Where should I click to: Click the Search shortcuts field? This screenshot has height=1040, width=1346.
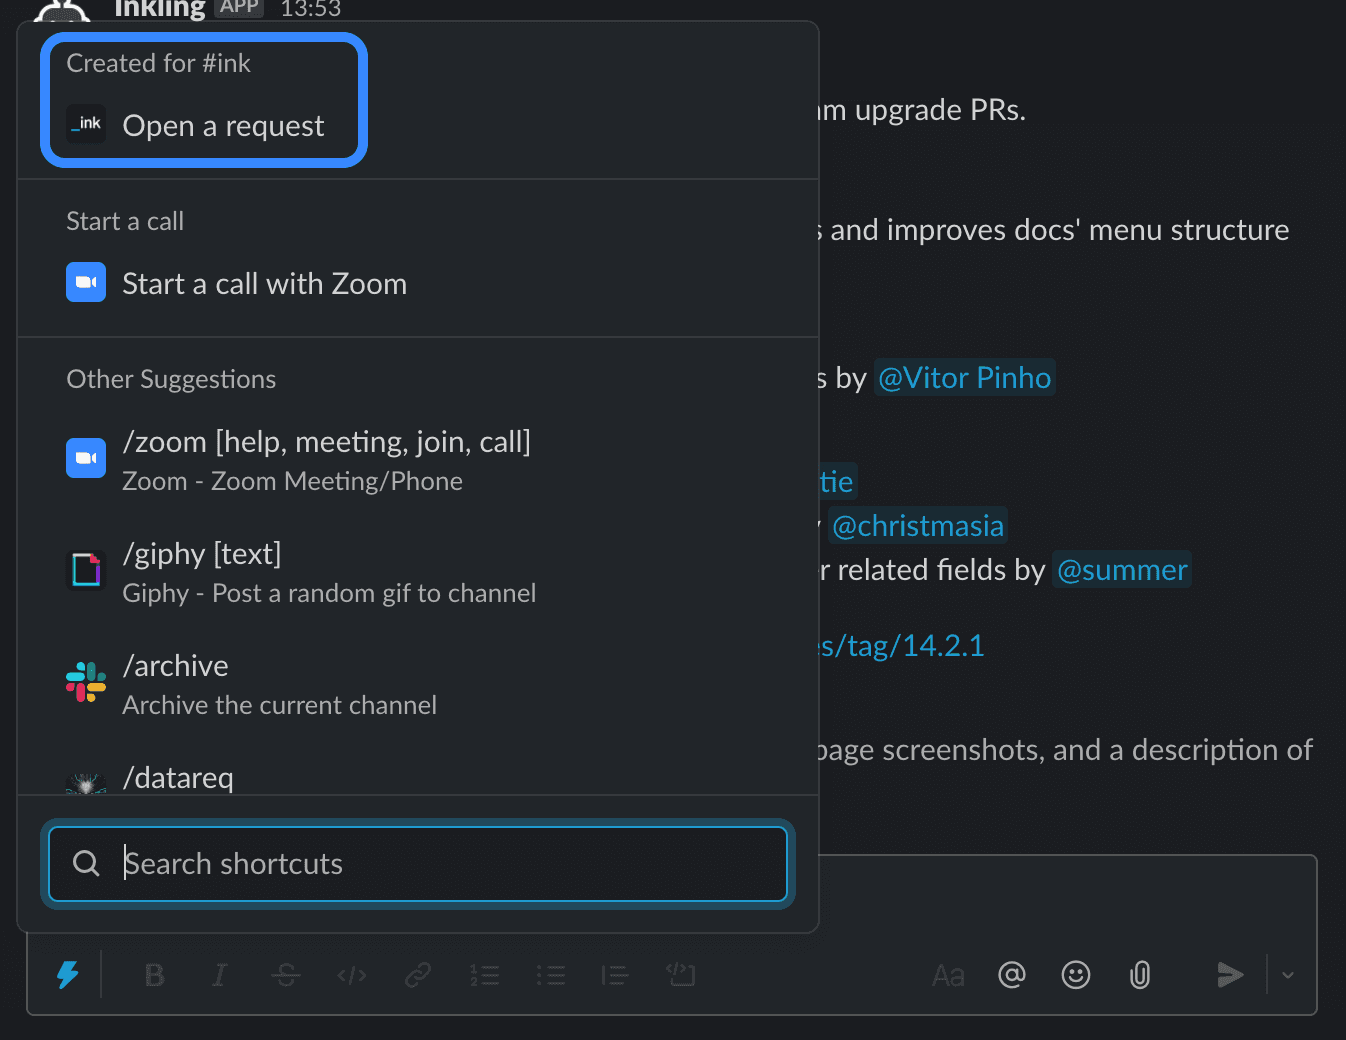click(x=418, y=864)
